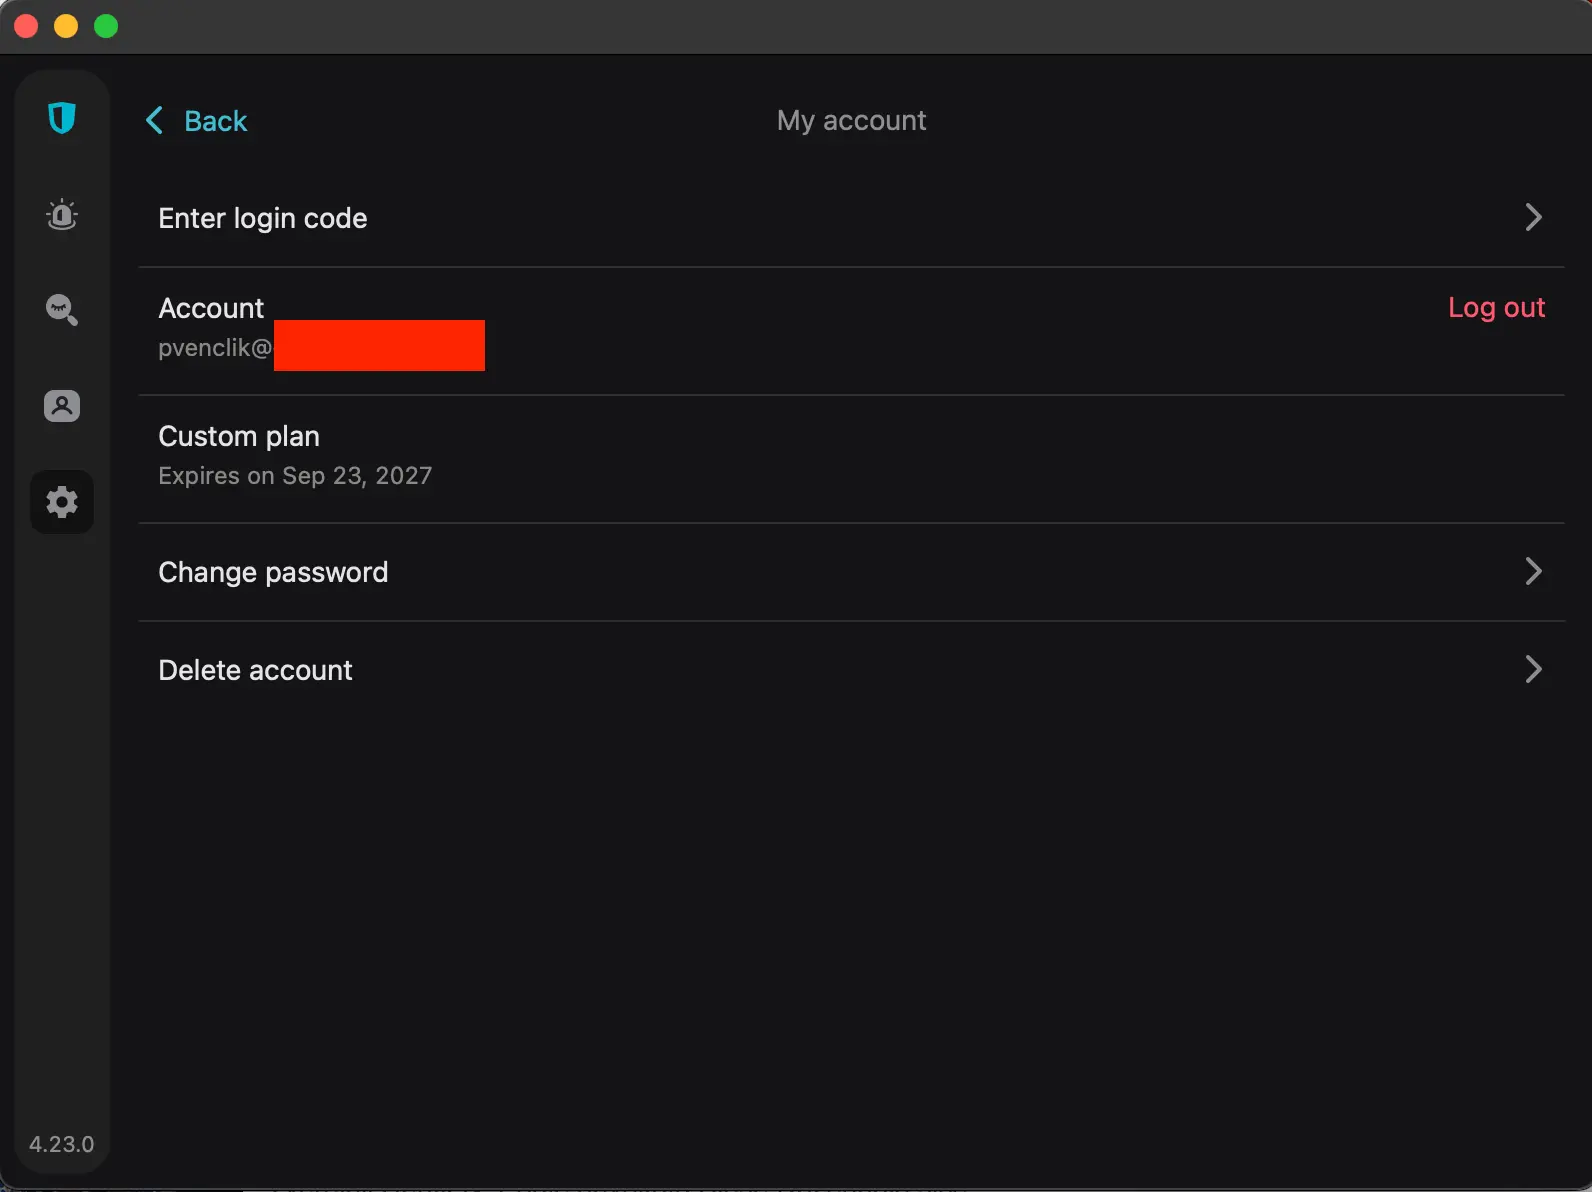Open the account switcher person icon
Screen dimensions: 1592x1192
click(62, 405)
